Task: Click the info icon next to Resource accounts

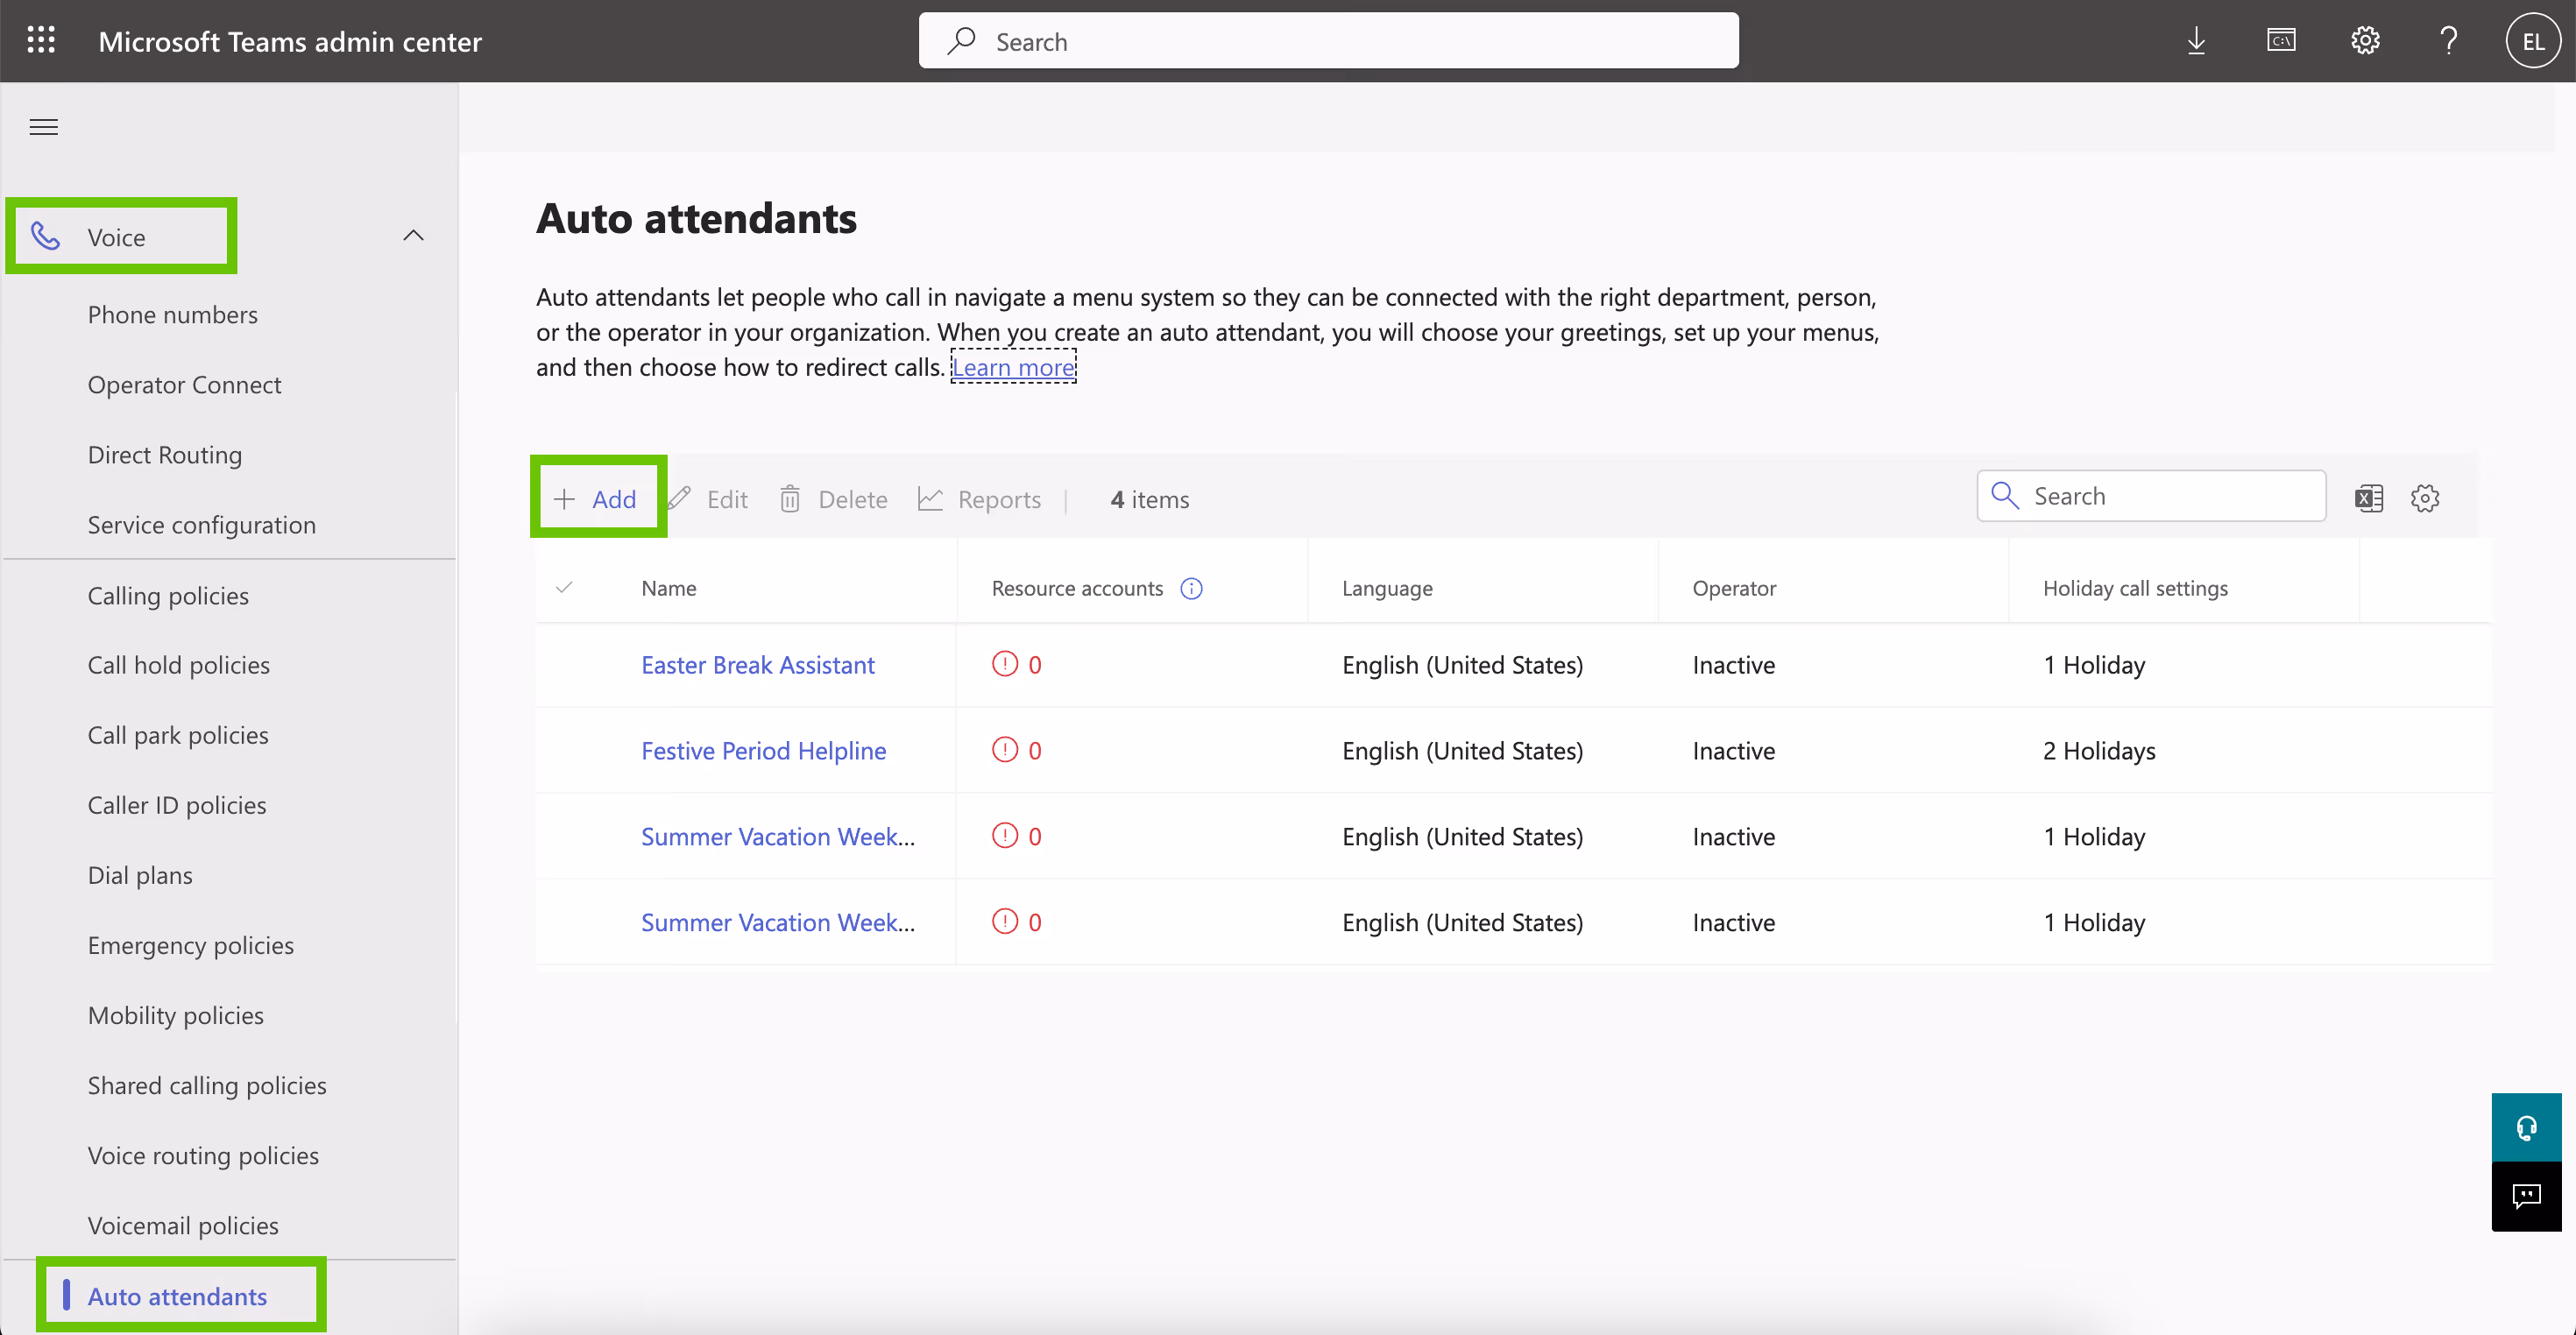Action: click(x=1191, y=588)
